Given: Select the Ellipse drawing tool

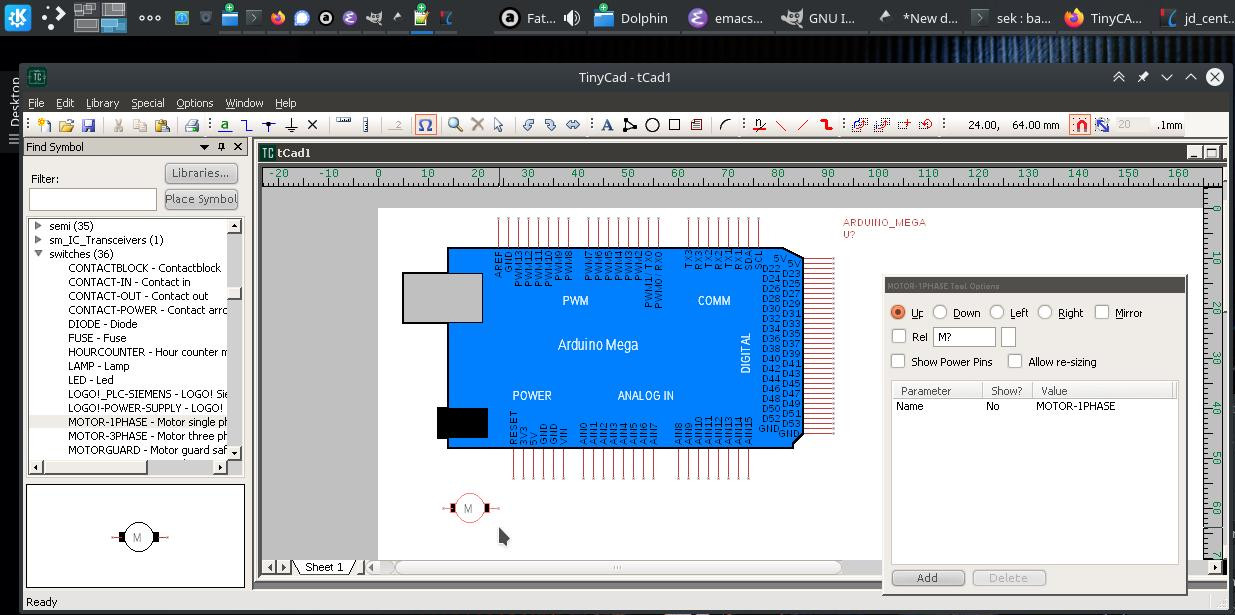Looking at the screenshot, I should [x=652, y=125].
